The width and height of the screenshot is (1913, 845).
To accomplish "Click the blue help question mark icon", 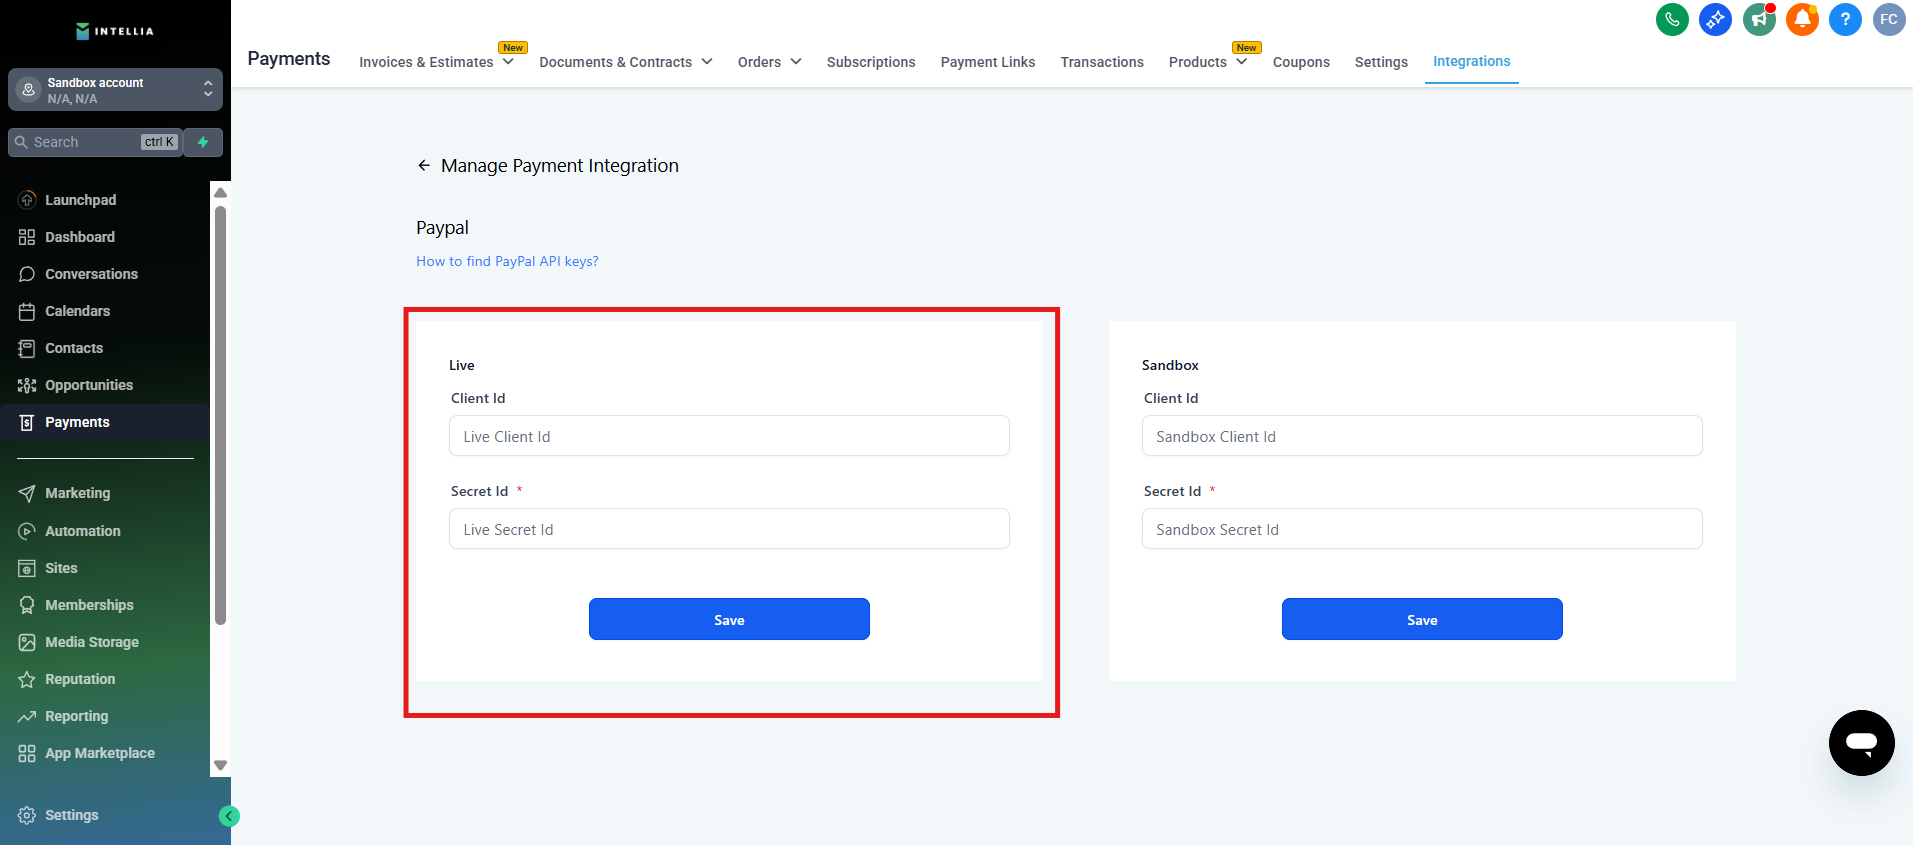I will (x=1845, y=19).
